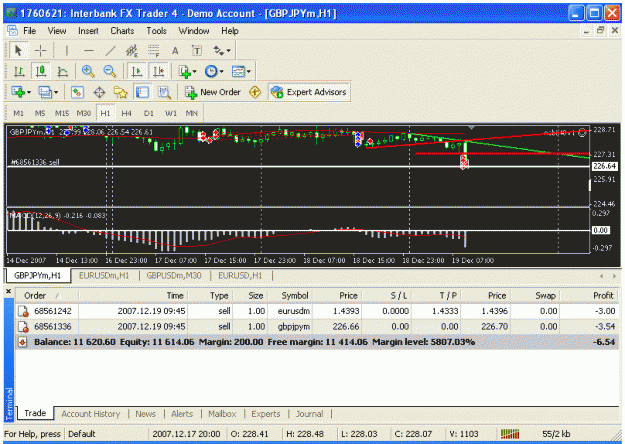
Task: Draw a vertical line tool
Action: pos(66,51)
